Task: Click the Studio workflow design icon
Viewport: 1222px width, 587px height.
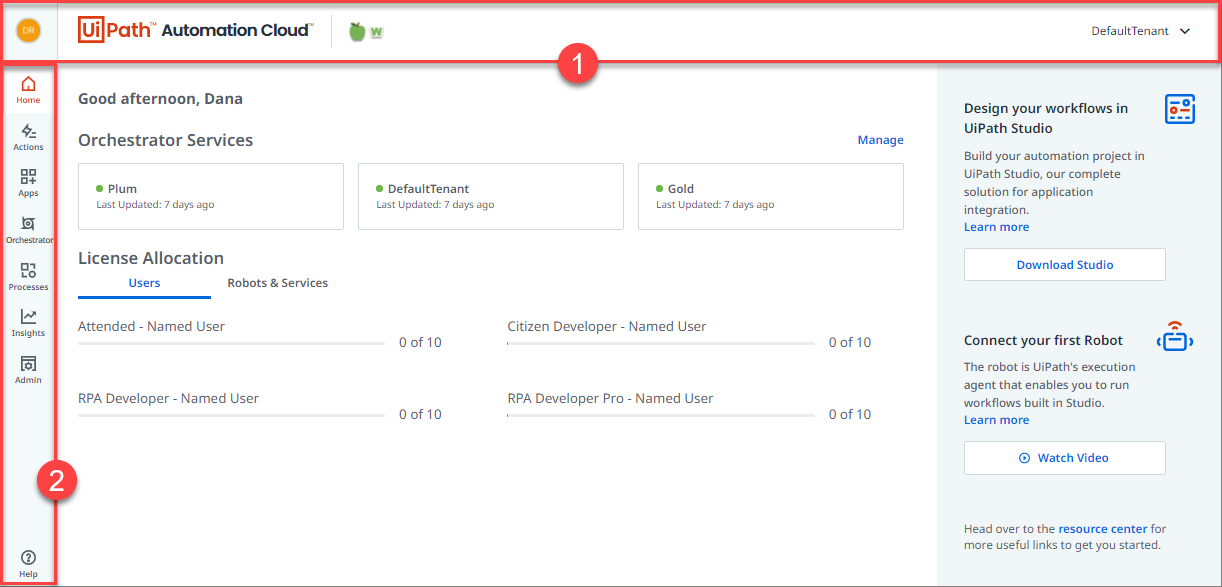Action: (x=1180, y=109)
